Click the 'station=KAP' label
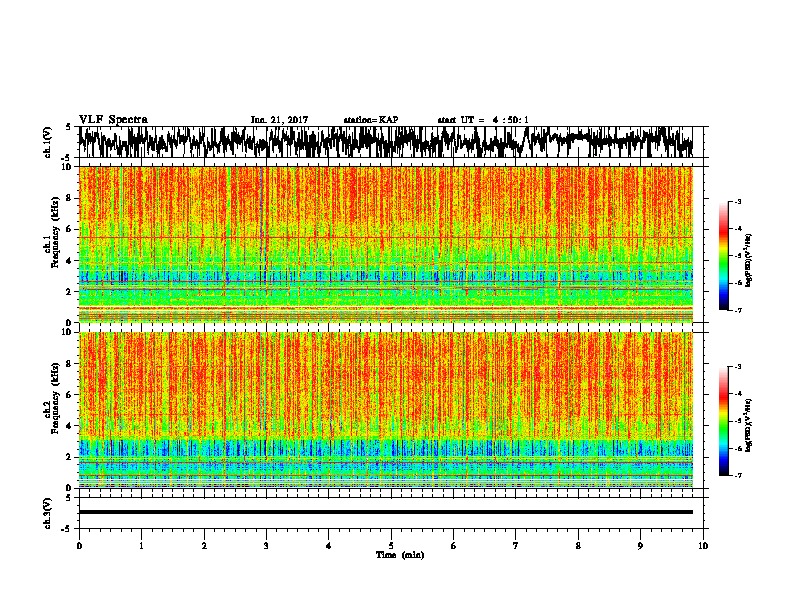Image resolution: width=792 pixels, height=612 pixels. tap(371, 120)
